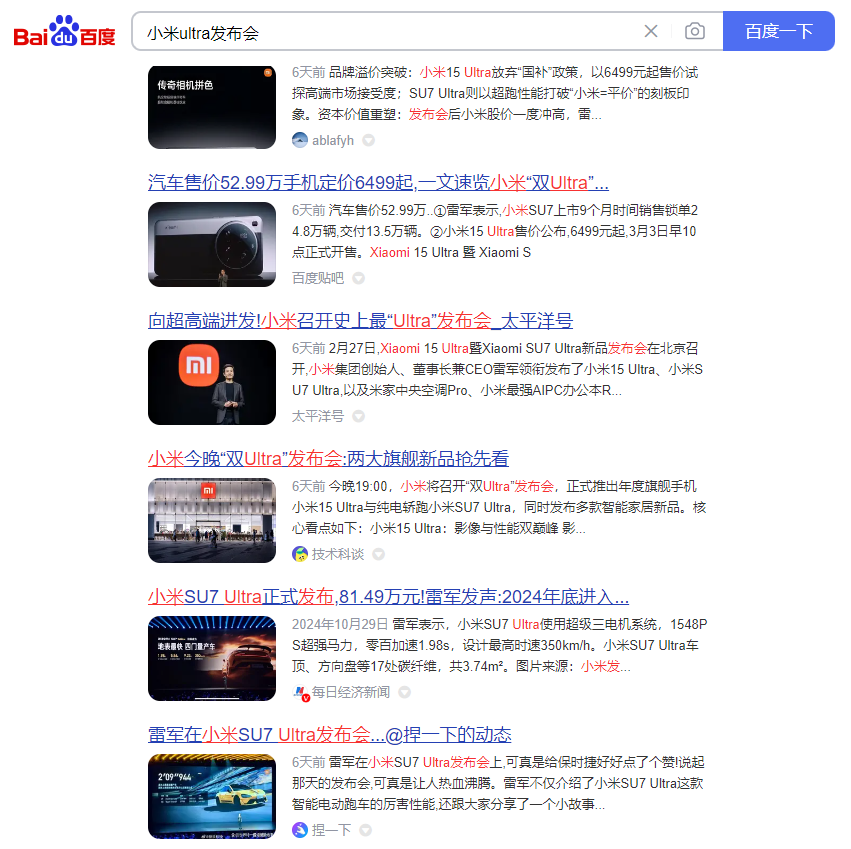Click the Baidu logo

[64, 31]
